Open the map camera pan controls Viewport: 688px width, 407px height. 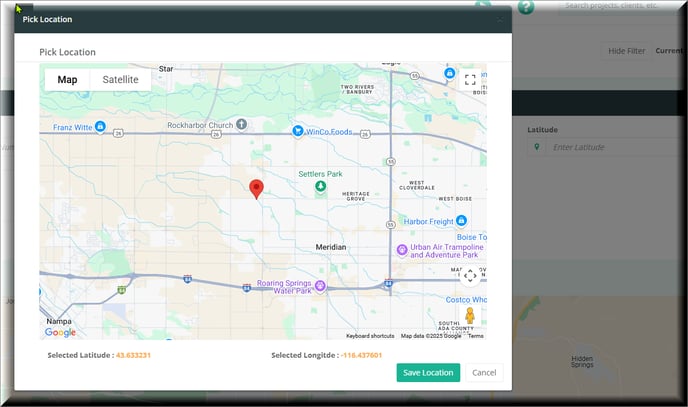click(469, 277)
